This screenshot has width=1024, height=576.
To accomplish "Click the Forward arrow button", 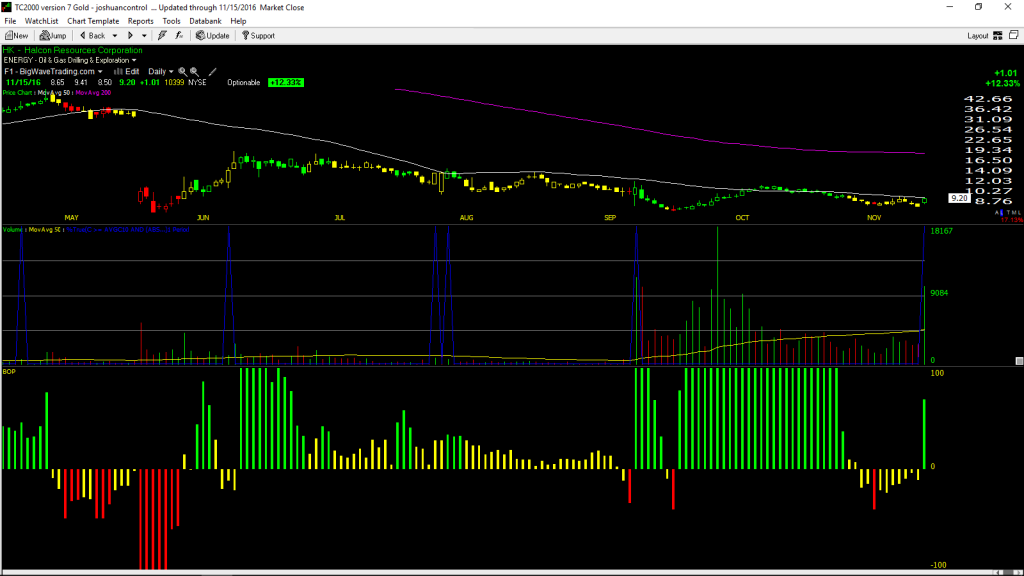I will click(x=130, y=36).
